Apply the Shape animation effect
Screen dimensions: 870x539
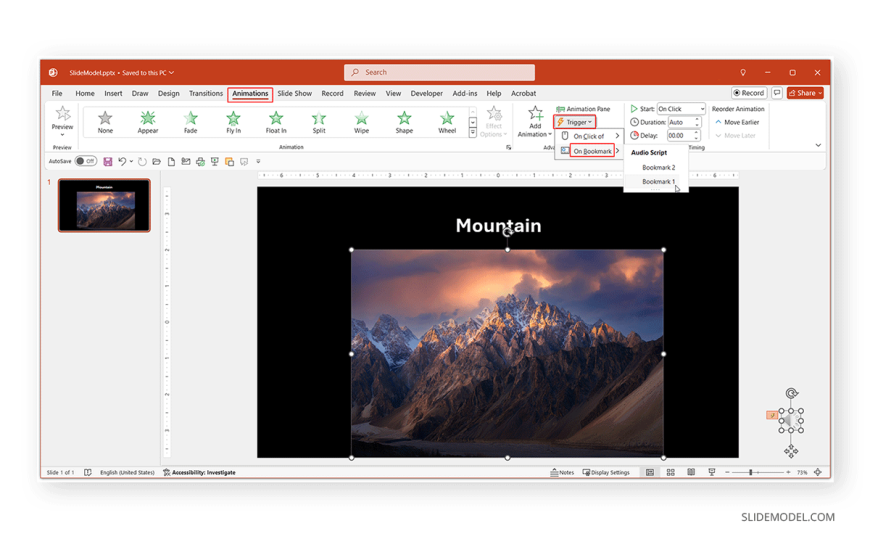[404, 122]
